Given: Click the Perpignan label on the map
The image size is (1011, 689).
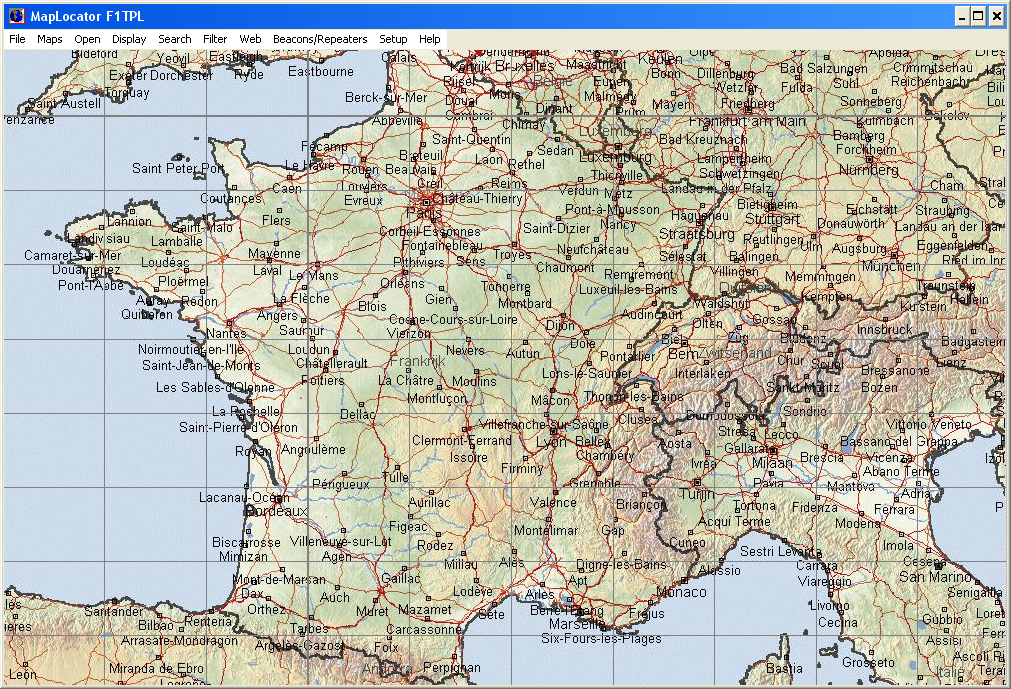Looking at the screenshot, I should click(452, 668).
